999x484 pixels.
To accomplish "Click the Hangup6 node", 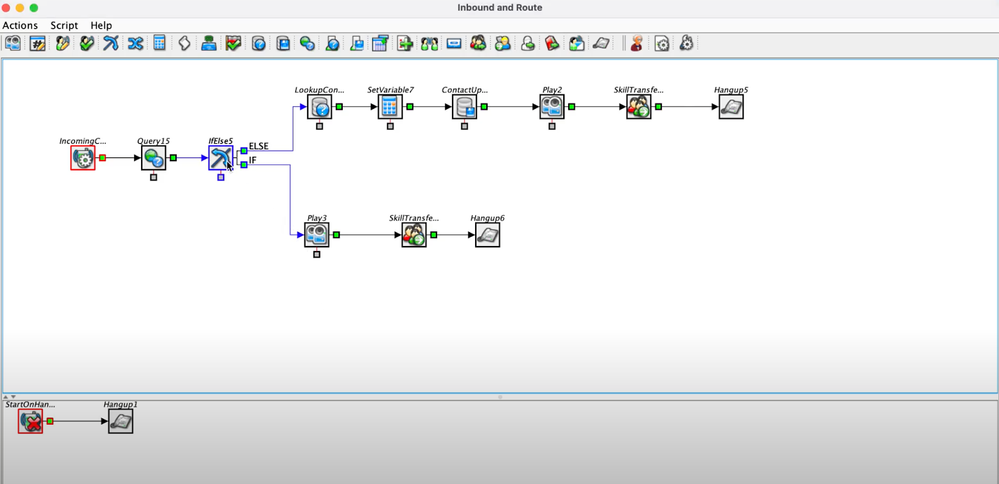I will point(487,235).
